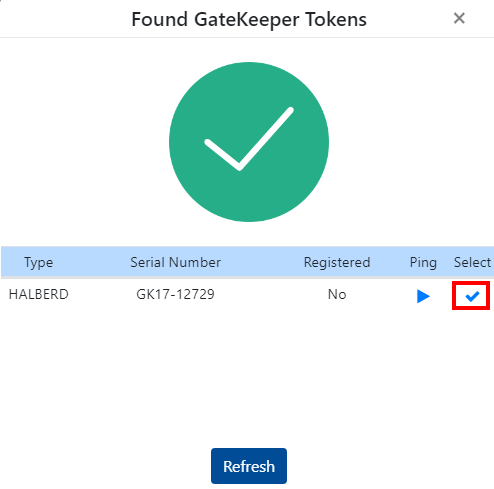Image resolution: width=494 pixels, height=489 pixels.
Task: Click the Select column header
Action: tap(472, 263)
